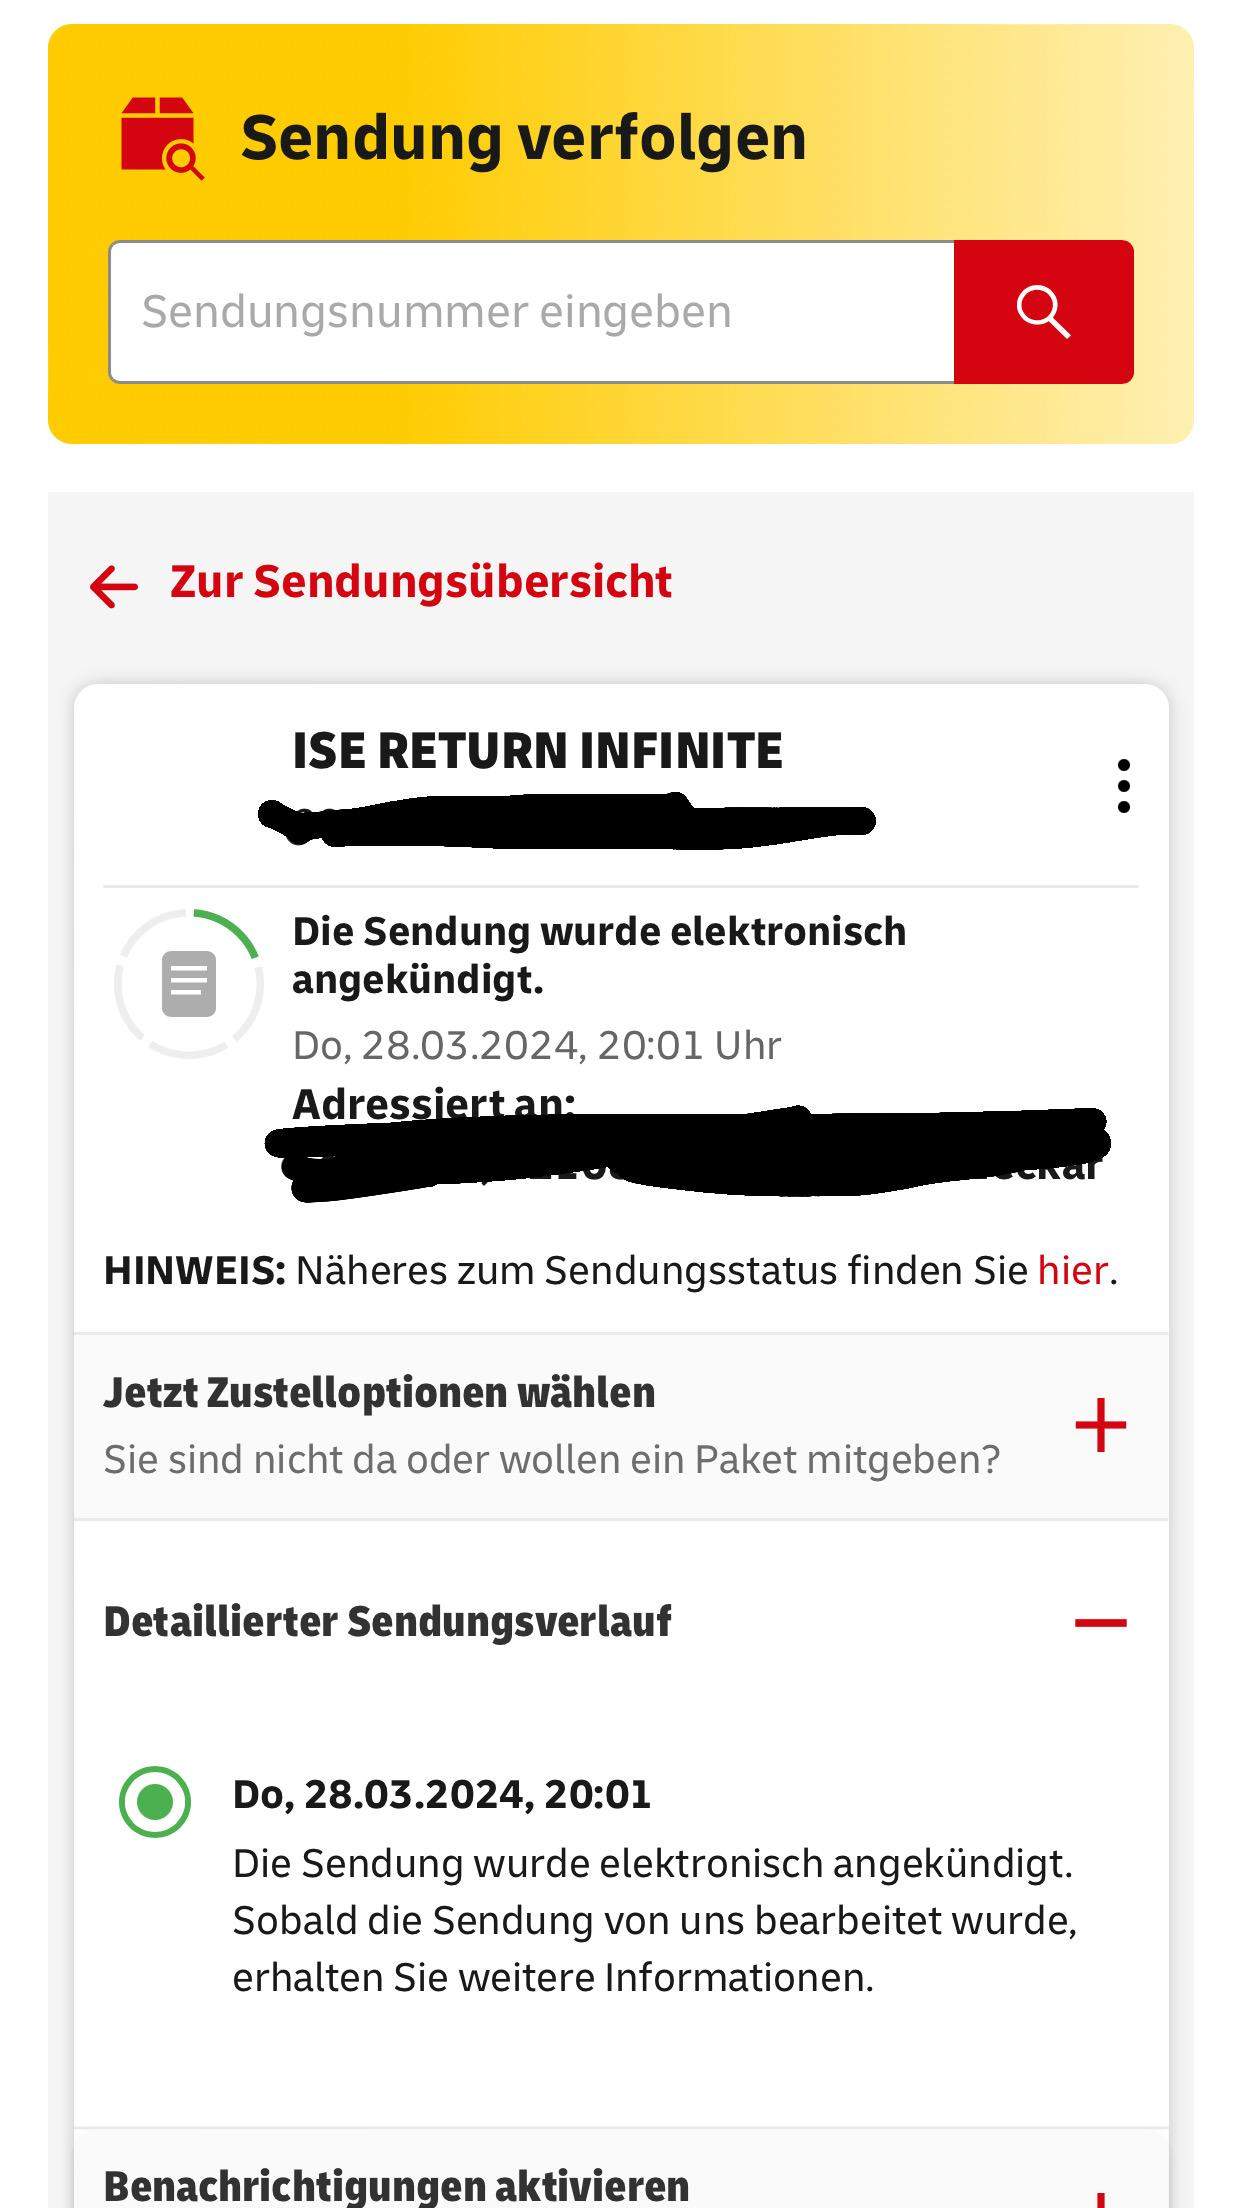Click the document status icon
This screenshot has height=2208, width=1242.
190,983
